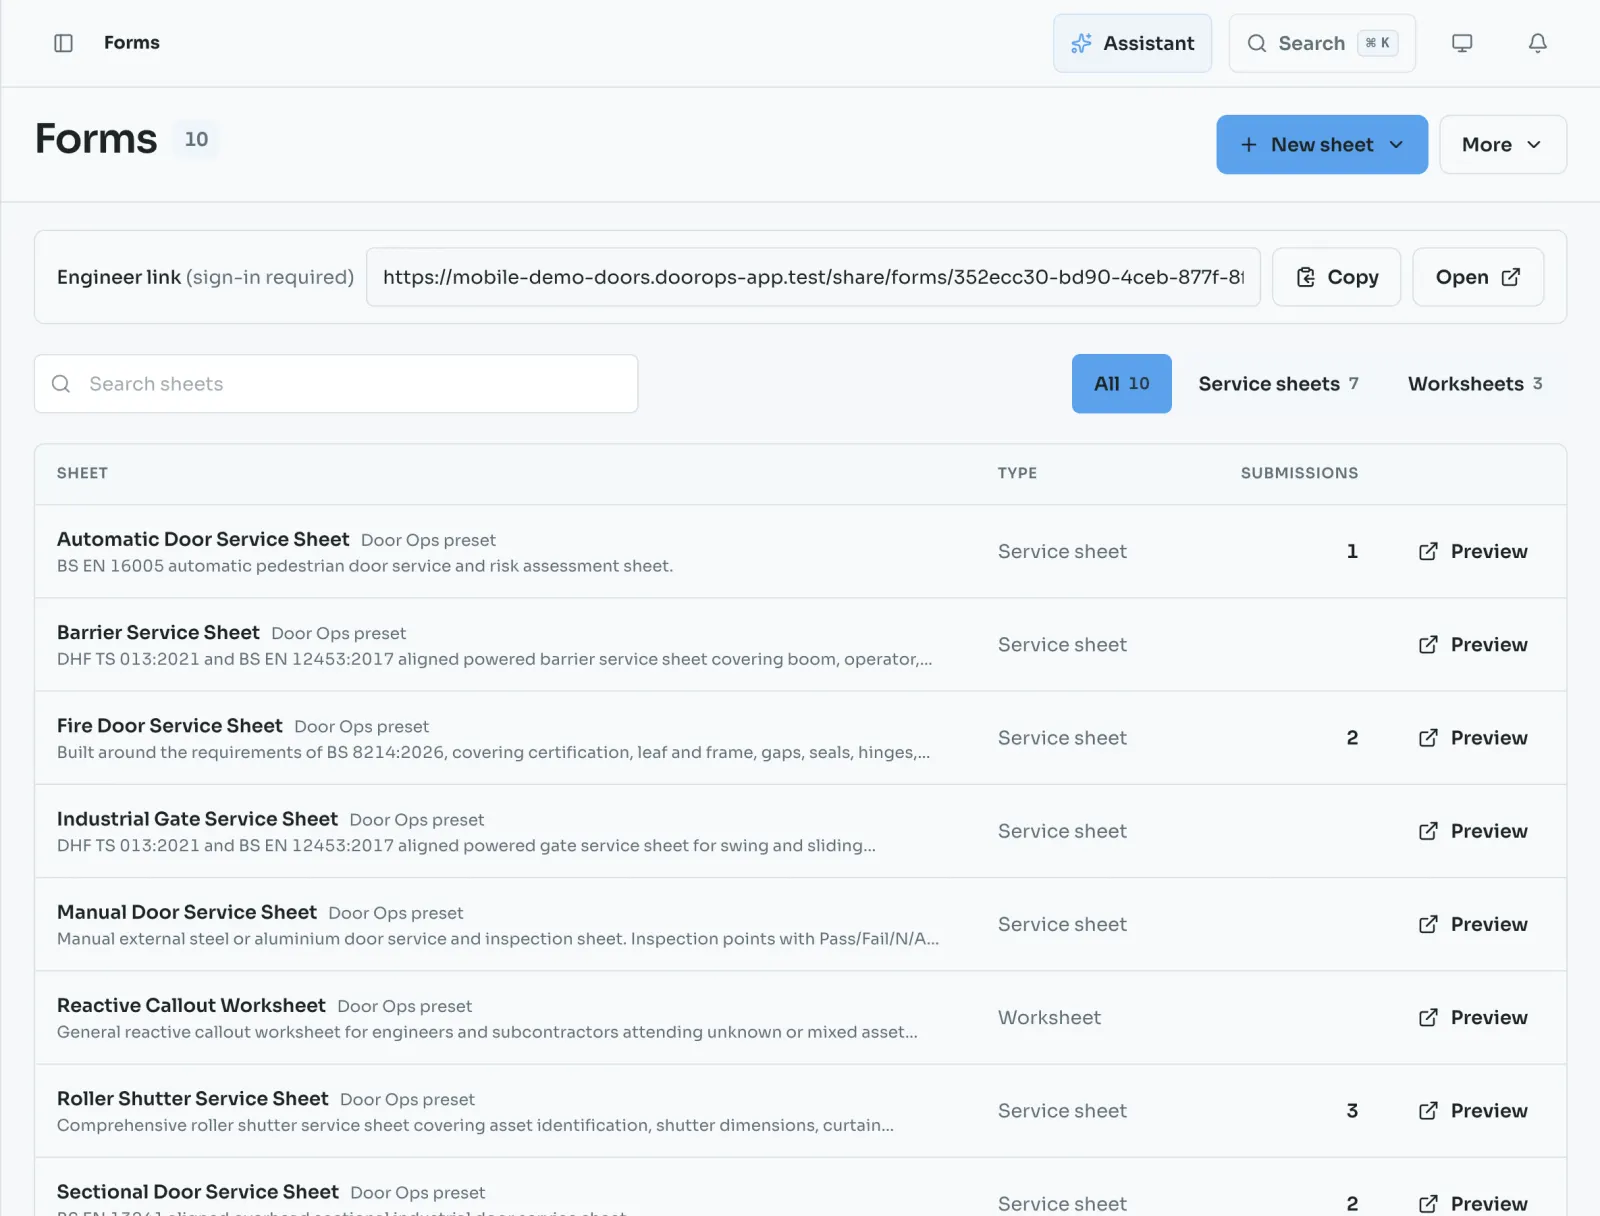Preview the Automatic Door Service Sheet
This screenshot has height=1216, width=1600.
[x=1473, y=552]
